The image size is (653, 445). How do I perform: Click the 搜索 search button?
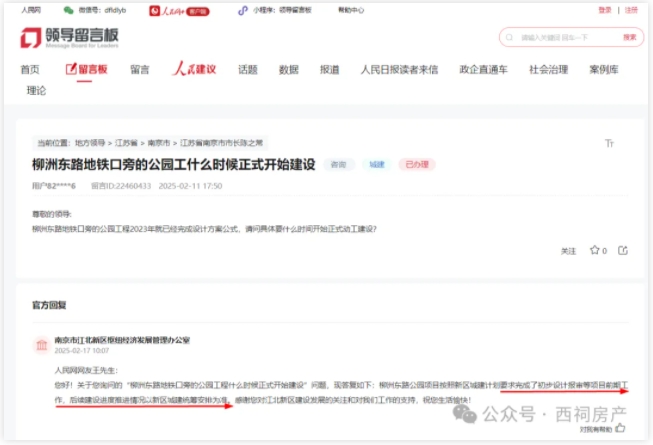(629, 37)
